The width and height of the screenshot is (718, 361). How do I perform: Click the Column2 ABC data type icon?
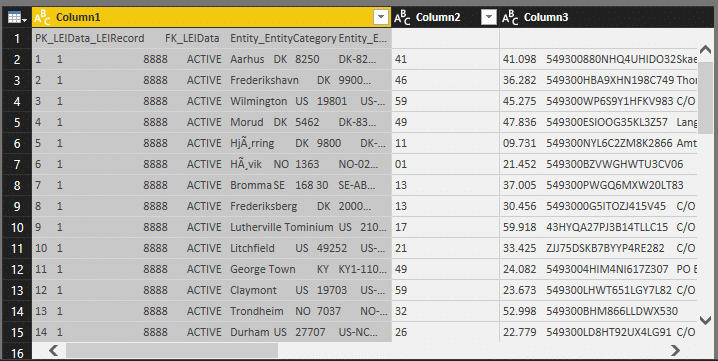pyautogui.click(x=402, y=17)
